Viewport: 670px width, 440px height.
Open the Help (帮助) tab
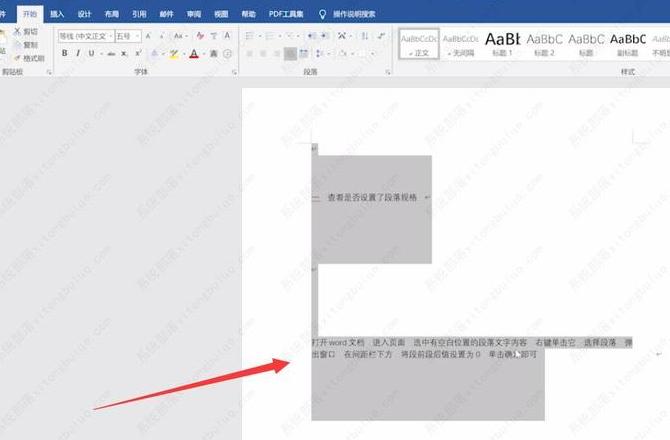coord(248,14)
